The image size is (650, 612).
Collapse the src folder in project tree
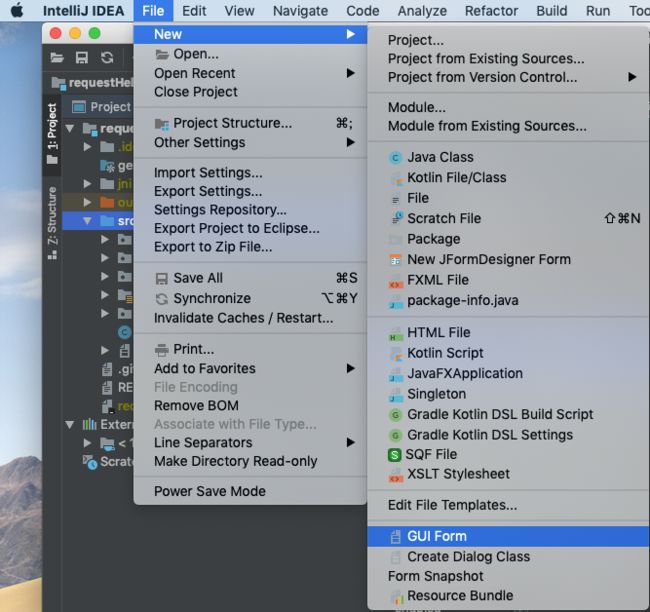click(x=87, y=221)
